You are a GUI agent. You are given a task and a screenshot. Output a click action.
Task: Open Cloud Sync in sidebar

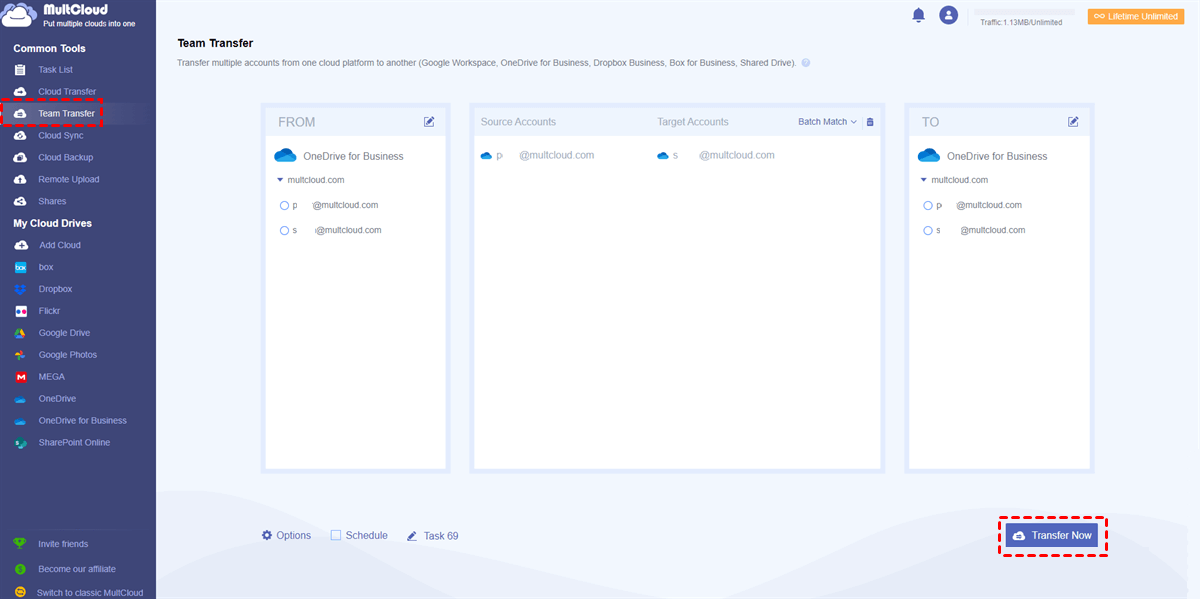[x=61, y=136]
